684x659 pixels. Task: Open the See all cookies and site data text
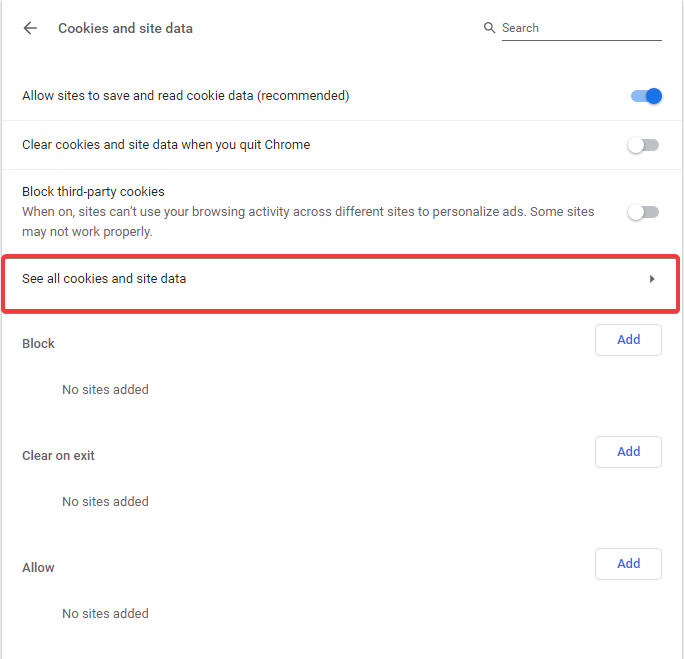point(104,279)
